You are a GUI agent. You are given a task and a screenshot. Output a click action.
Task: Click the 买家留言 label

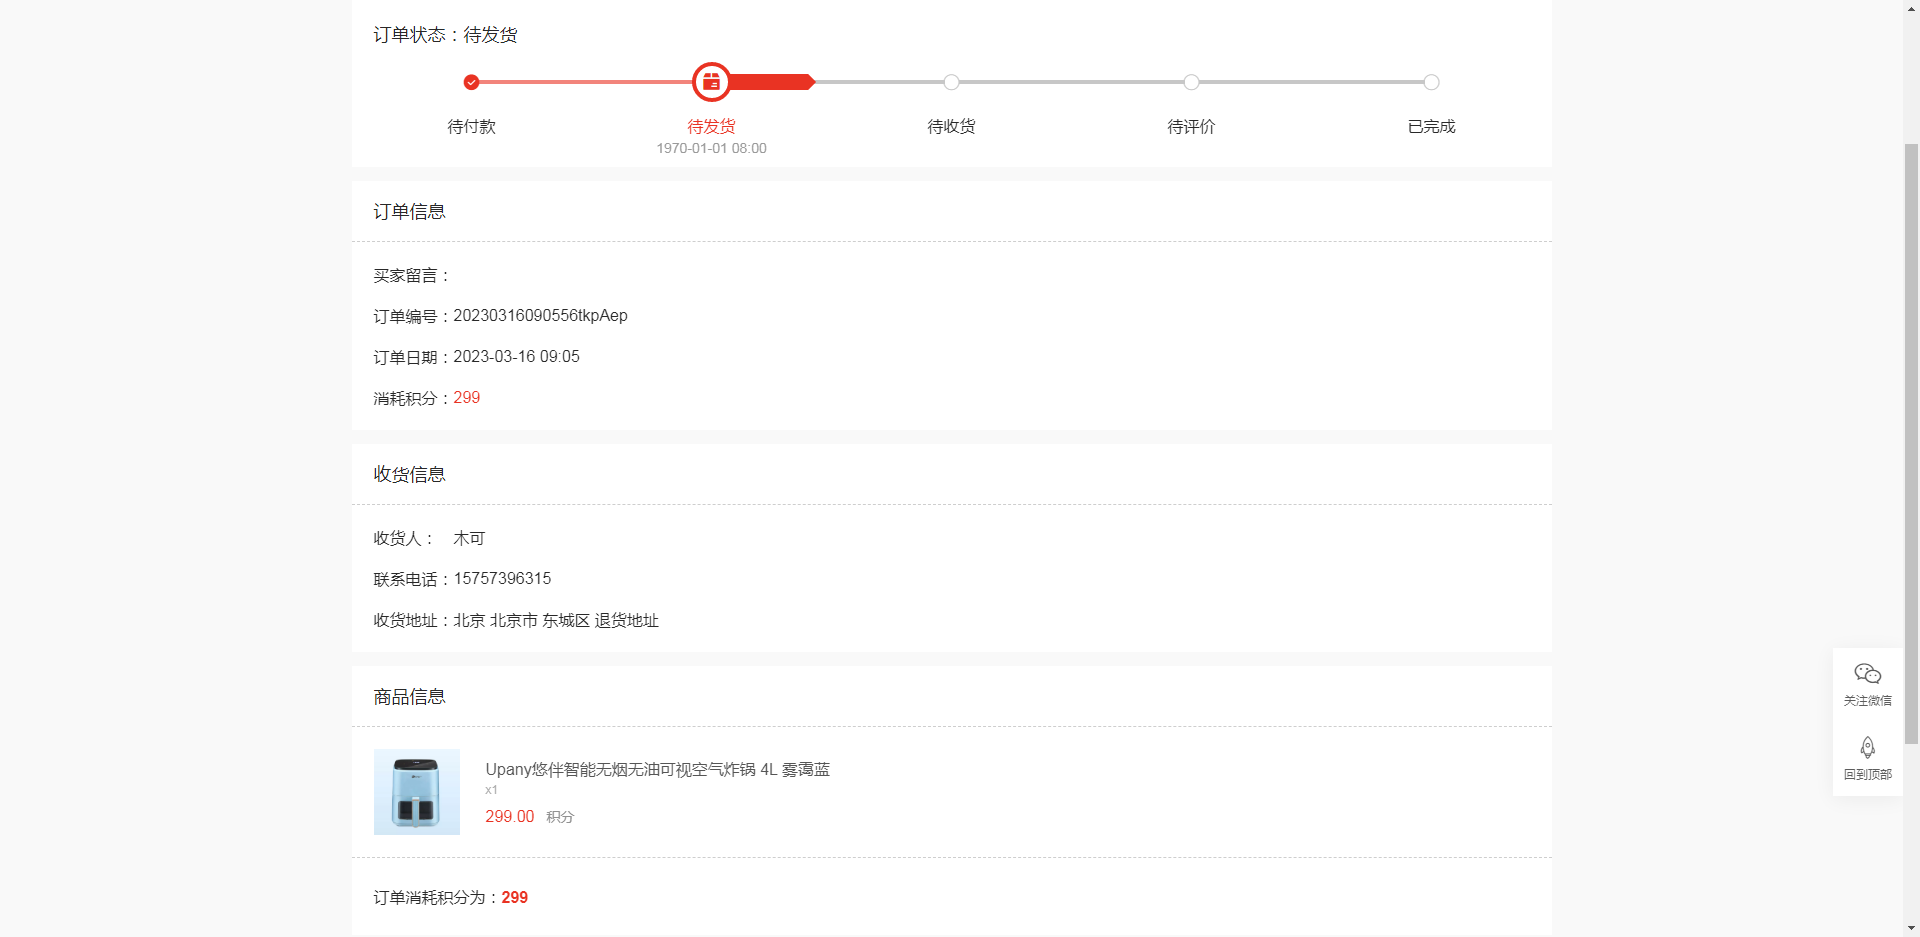(x=411, y=276)
